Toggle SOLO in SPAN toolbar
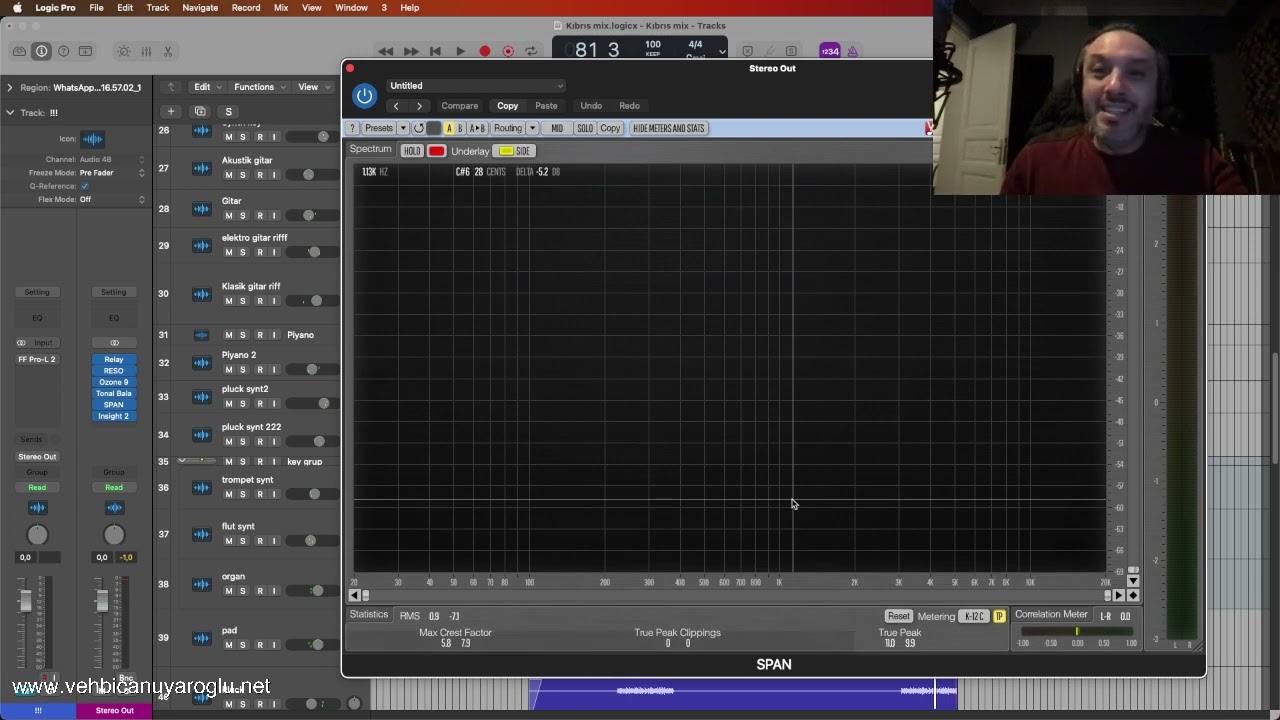Viewport: 1280px width, 720px height. pos(585,128)
